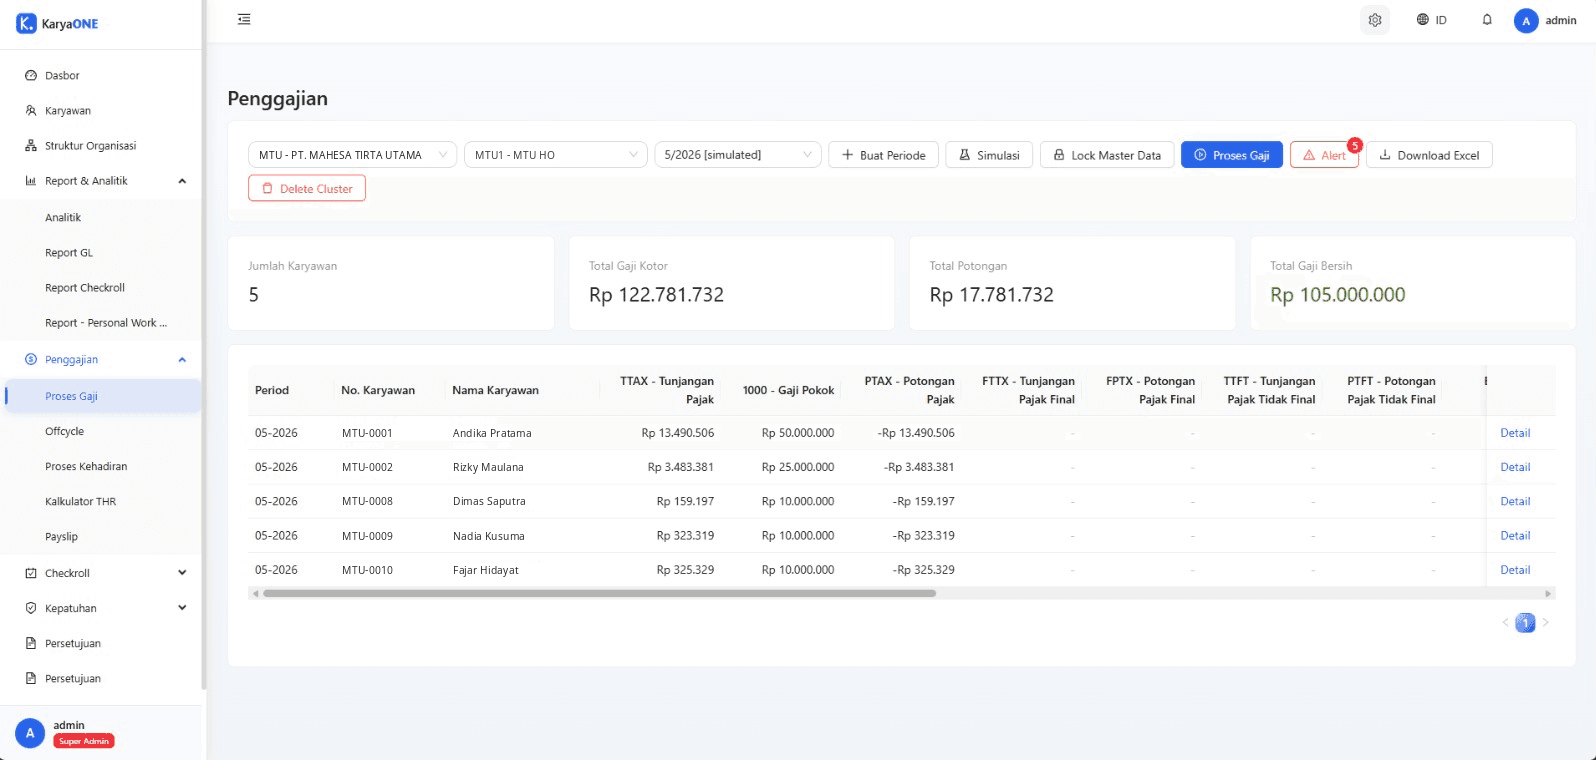Viewport: 1596px width, 760px height.
Task: Open period dropdown 5/2026 [simulated]
Action: [738, 155]
